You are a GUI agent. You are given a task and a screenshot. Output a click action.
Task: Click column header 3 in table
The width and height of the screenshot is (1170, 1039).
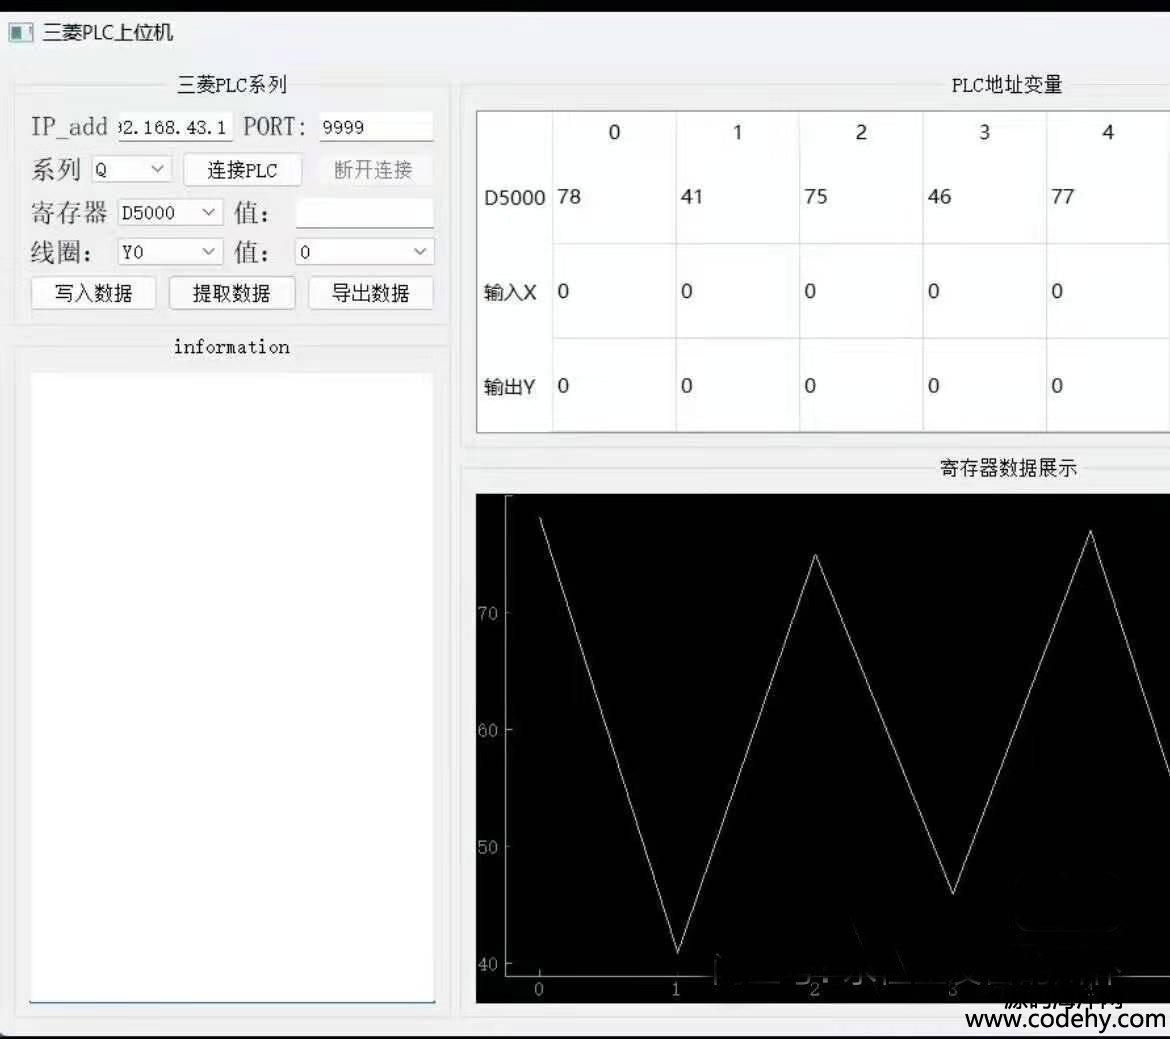[984, 132]
